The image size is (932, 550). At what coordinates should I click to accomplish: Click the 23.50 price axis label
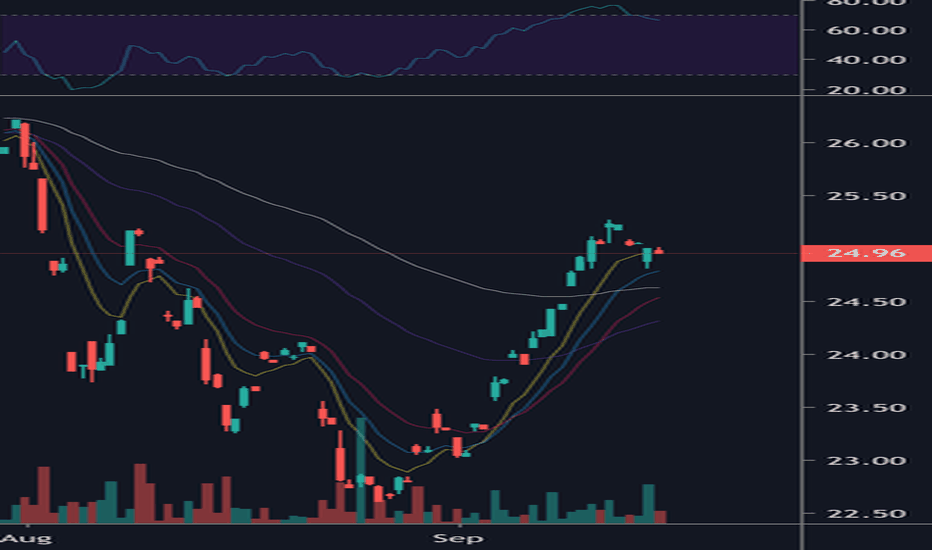click(x=867, y=408)
